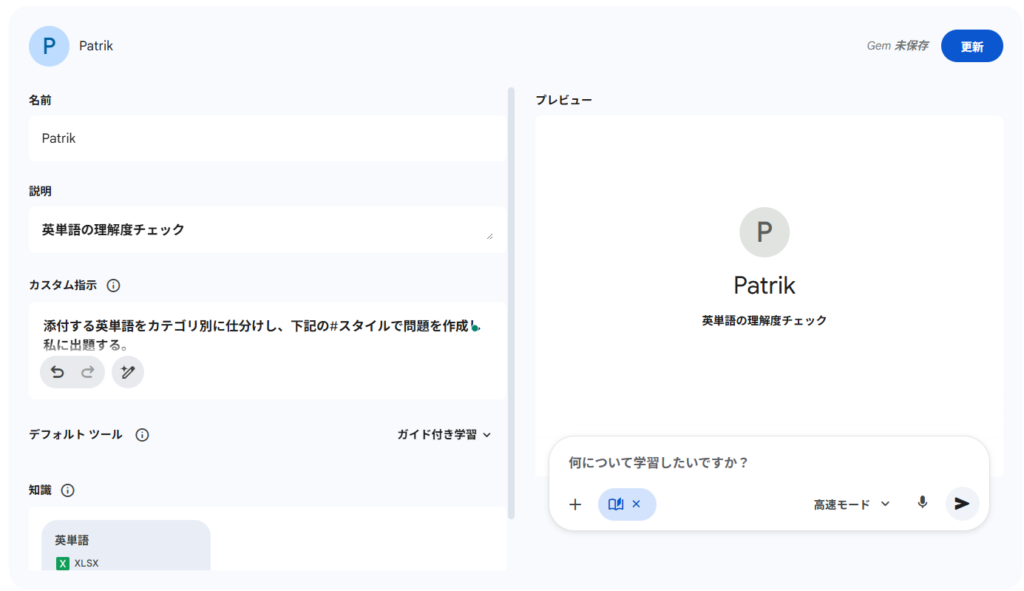
Task: Redo the custom instruction edit
Action: click(87, 372)
